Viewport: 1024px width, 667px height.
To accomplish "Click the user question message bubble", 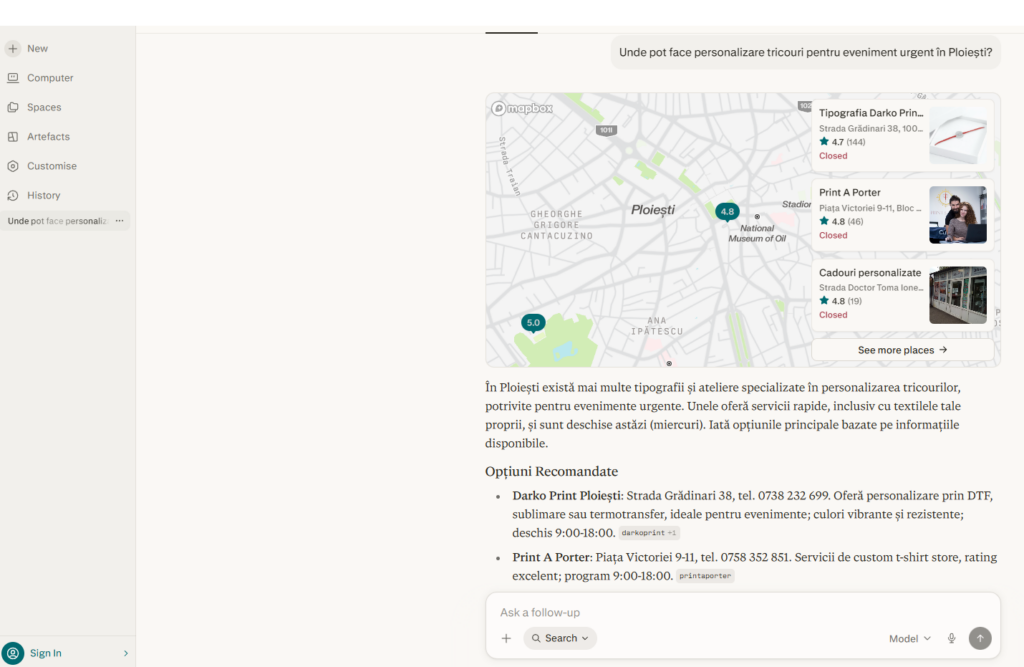I will [806, 52].
